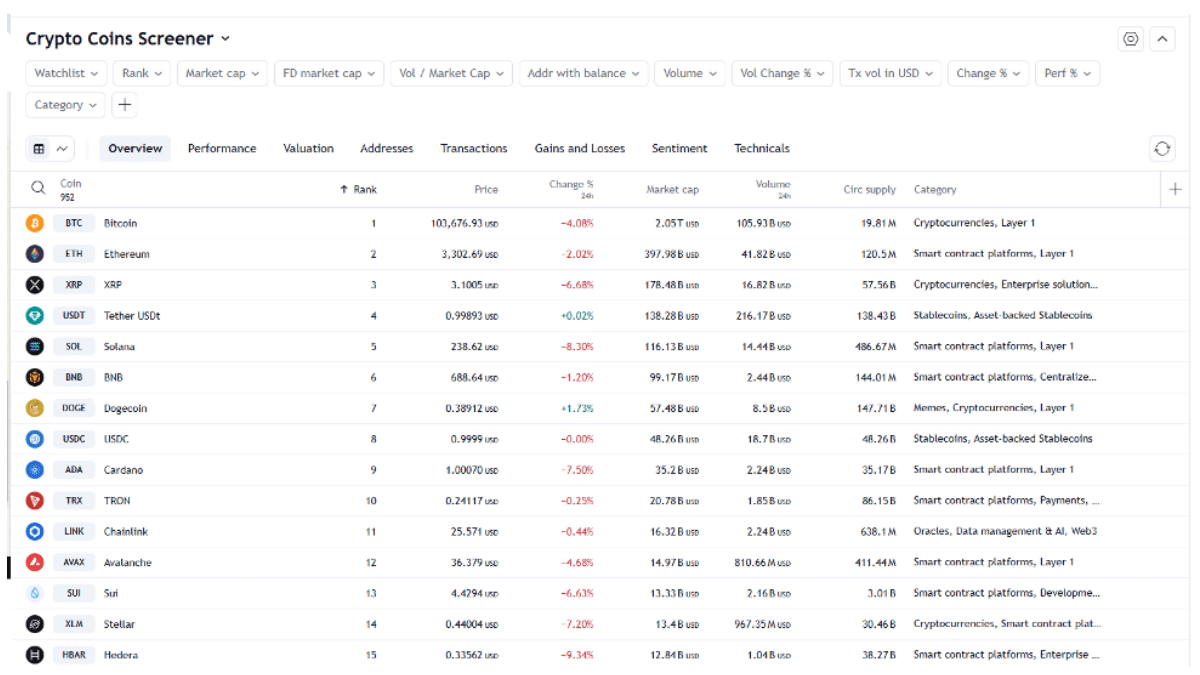1200x675 pixels.
Task: Open the screener settings gear
Action: (1130, 38)
